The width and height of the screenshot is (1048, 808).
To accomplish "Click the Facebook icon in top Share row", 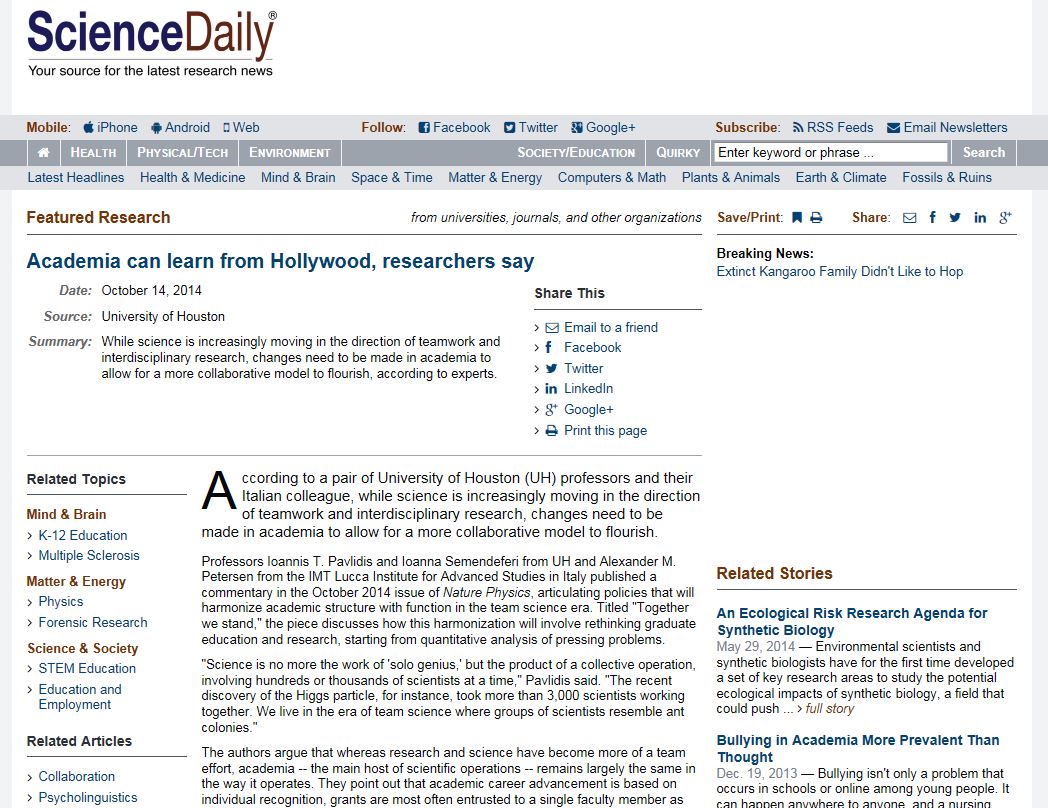I will coord(932,217).
